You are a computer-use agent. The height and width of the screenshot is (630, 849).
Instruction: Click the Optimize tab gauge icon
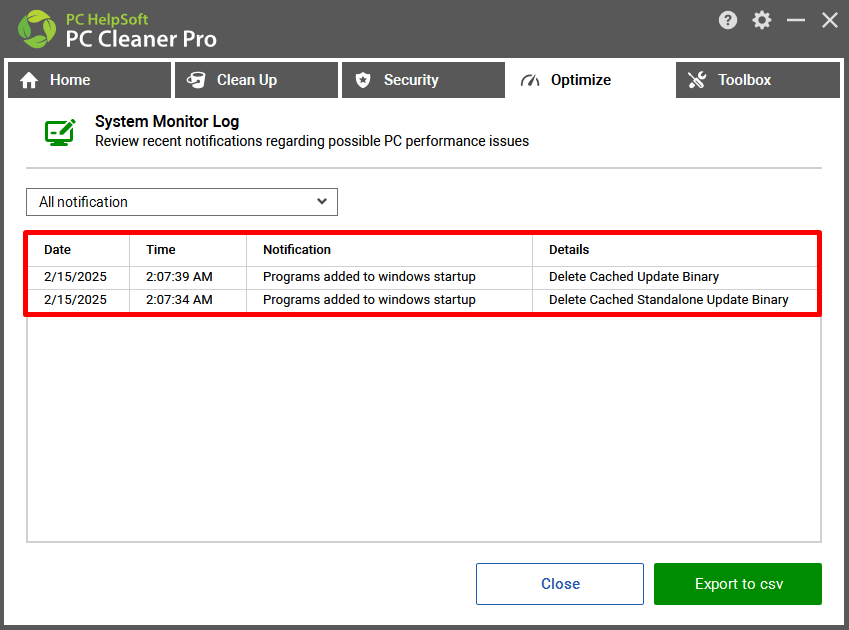530,80
